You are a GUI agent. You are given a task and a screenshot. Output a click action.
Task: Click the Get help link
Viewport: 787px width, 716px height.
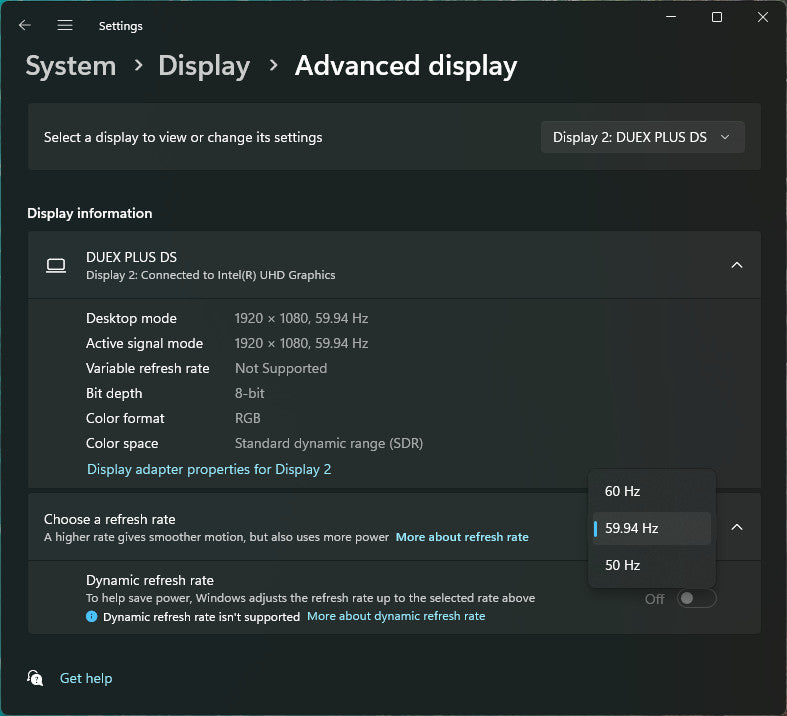pyautogui.click(x=86, y=678)
